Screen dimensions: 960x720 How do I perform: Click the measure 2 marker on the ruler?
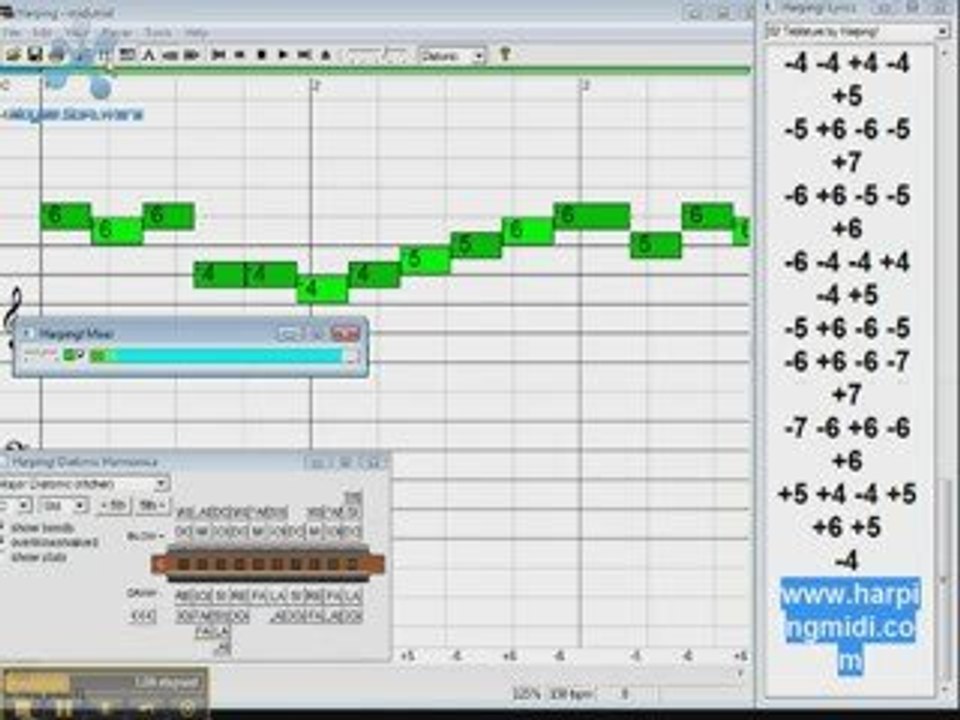315,85
